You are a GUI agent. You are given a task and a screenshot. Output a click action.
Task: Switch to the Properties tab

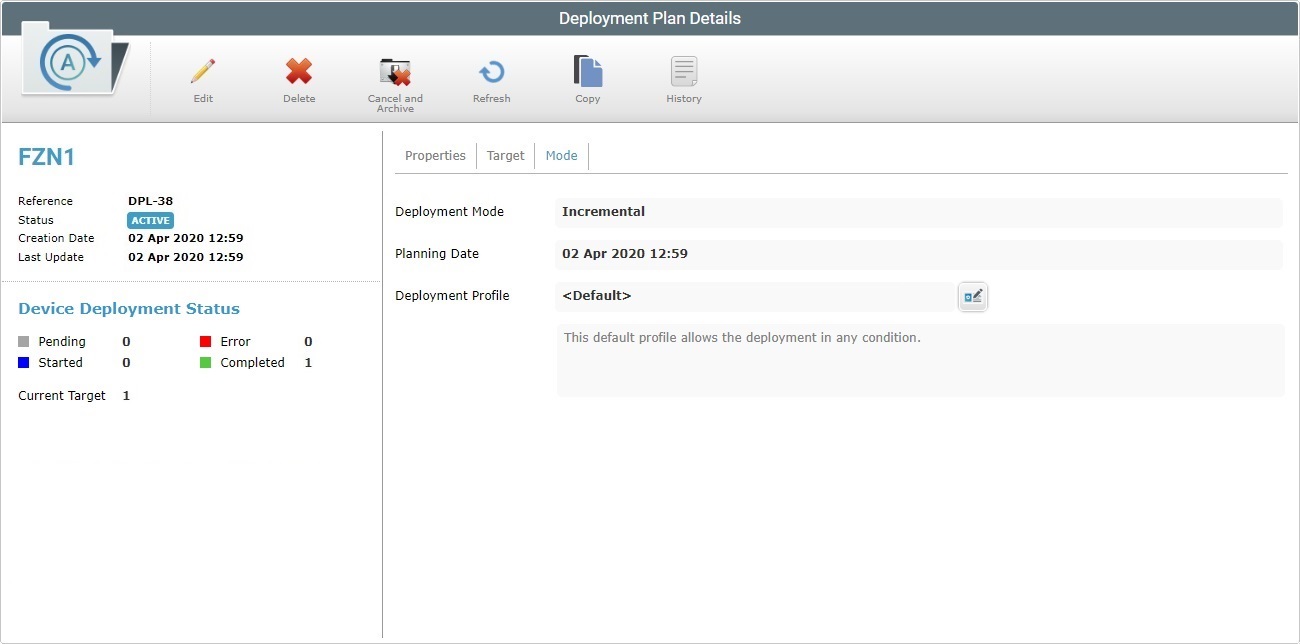tap(435, 155)
